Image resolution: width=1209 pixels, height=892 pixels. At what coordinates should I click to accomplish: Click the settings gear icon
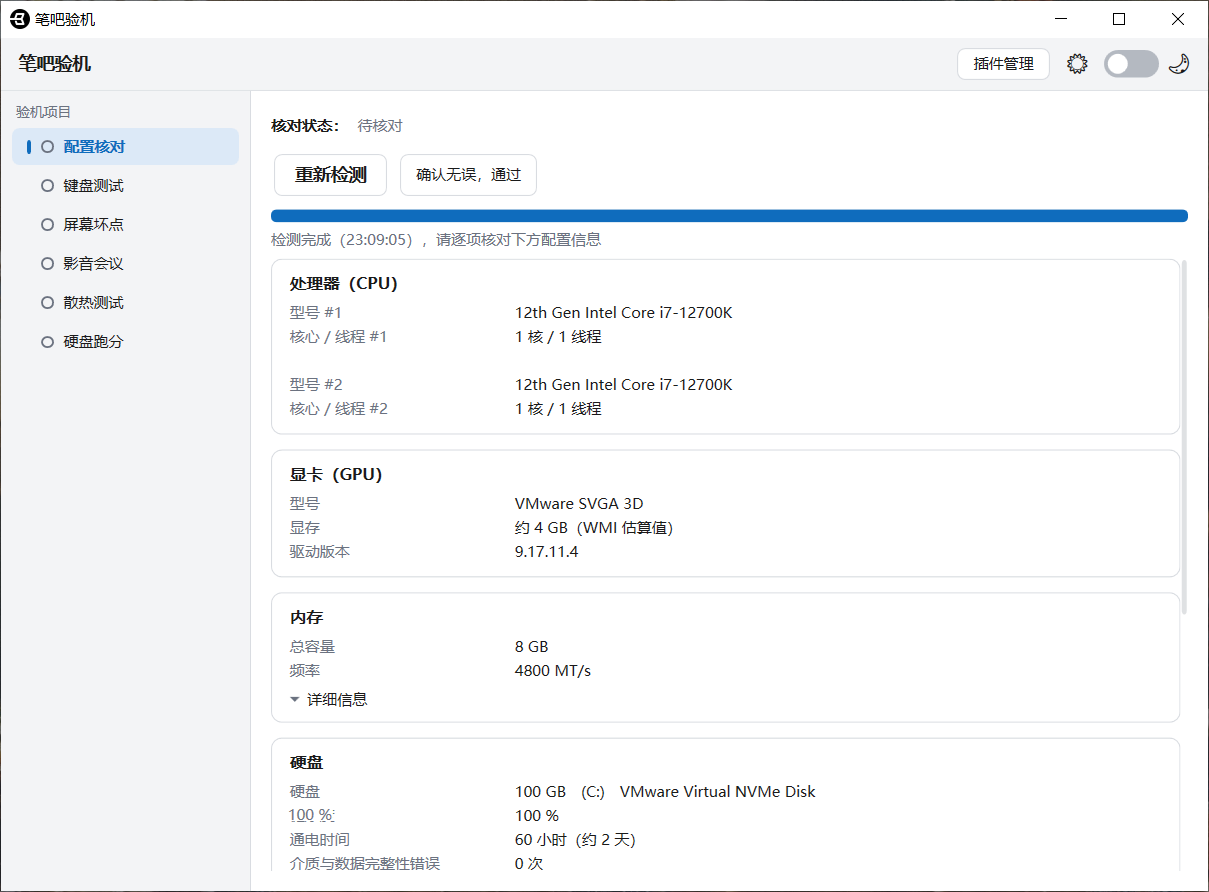click(1077, 64)
